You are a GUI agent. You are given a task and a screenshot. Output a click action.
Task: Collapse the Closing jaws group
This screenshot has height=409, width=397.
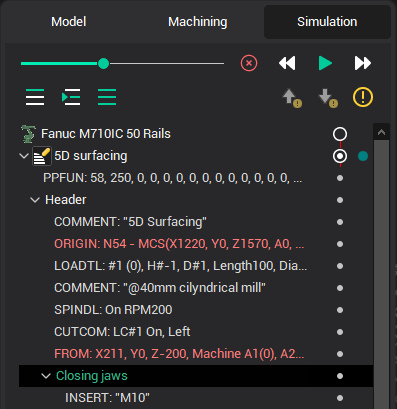pyautogui.click(x=46, y=376)
